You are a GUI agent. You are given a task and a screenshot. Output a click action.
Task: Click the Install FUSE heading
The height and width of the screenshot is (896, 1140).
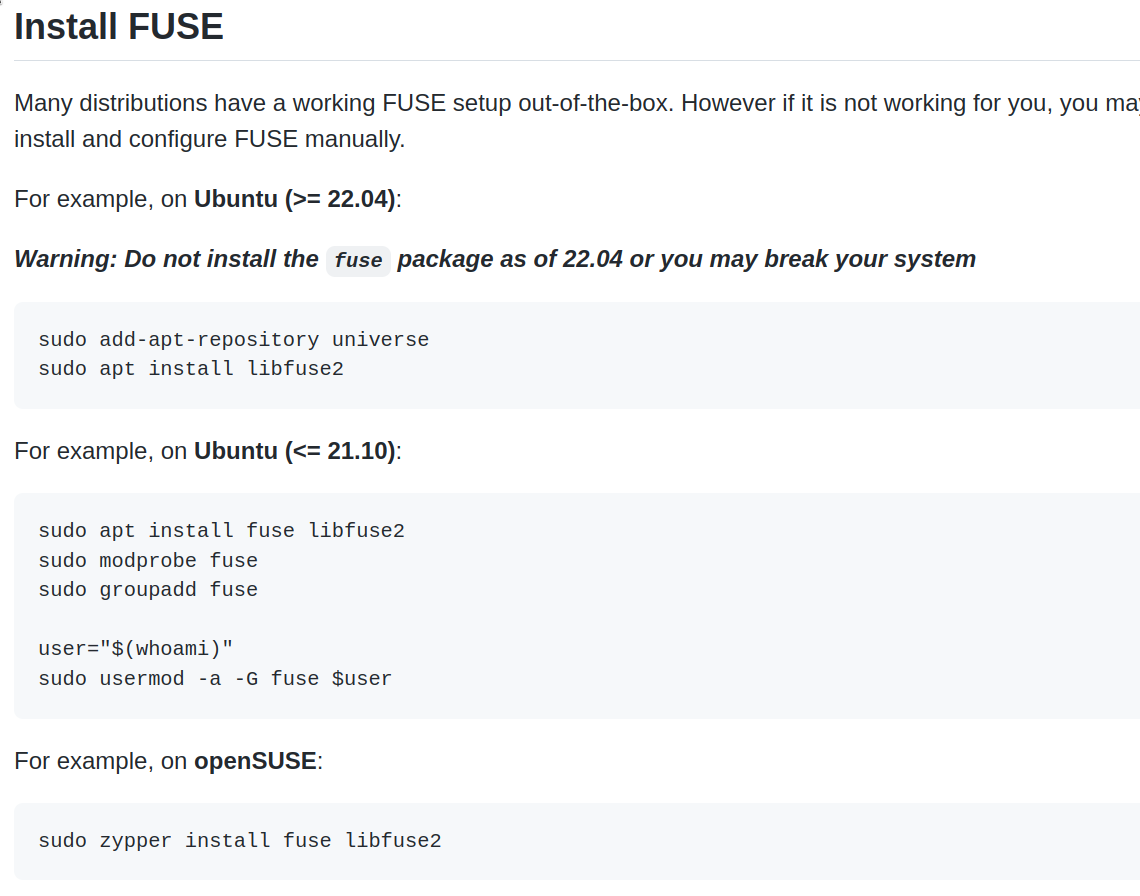click(118, 27)
